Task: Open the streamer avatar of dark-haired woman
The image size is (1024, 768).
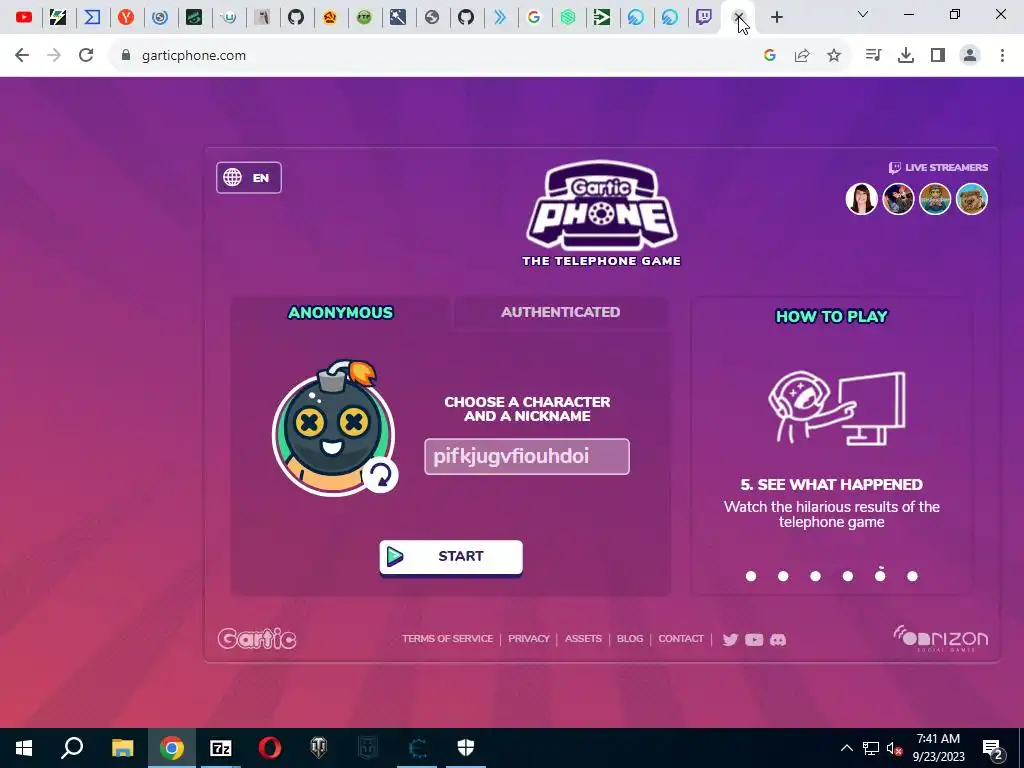Action: (861, 199)
